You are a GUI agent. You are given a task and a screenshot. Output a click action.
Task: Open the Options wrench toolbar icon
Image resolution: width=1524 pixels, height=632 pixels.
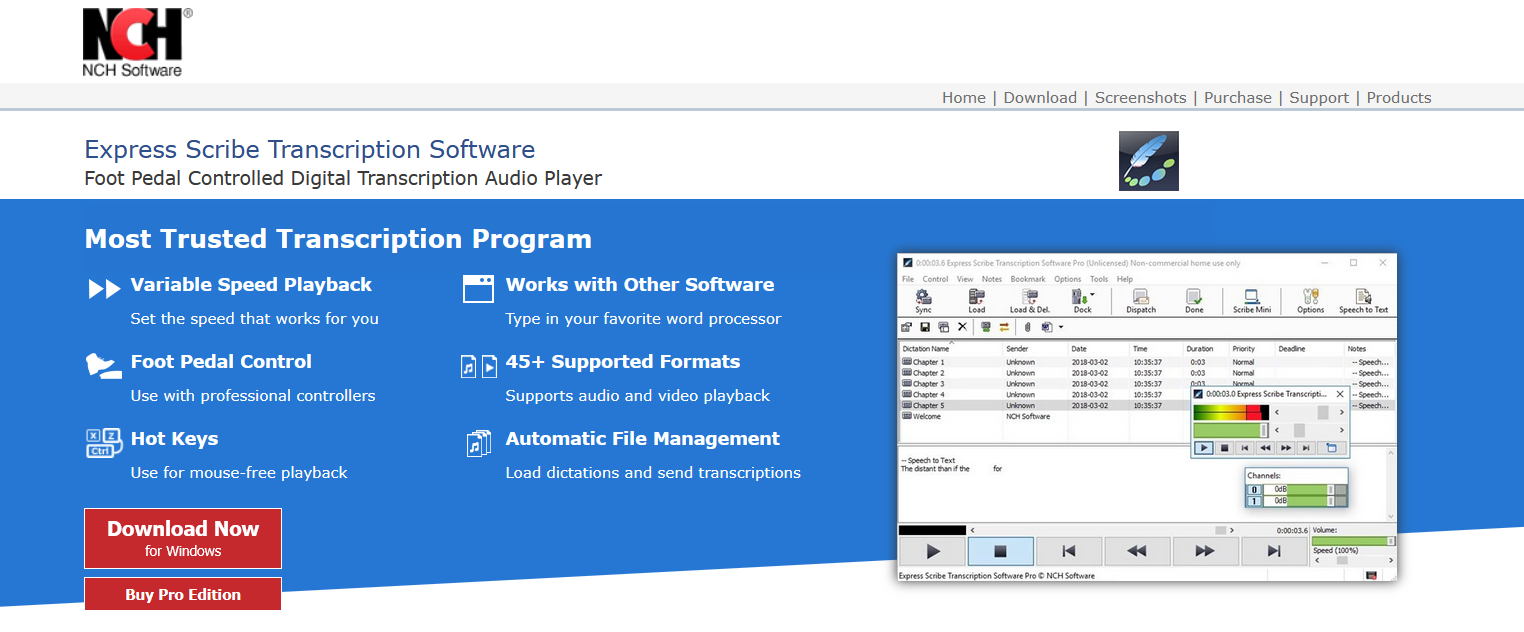click(x=1310, y=300)
